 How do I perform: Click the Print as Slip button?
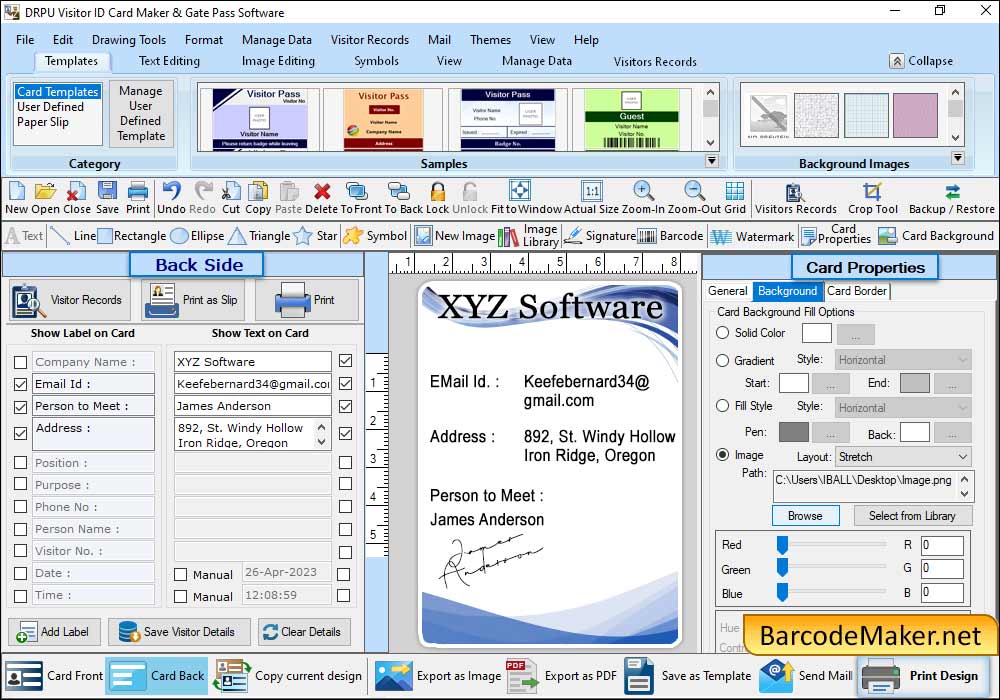pos(193,300)
